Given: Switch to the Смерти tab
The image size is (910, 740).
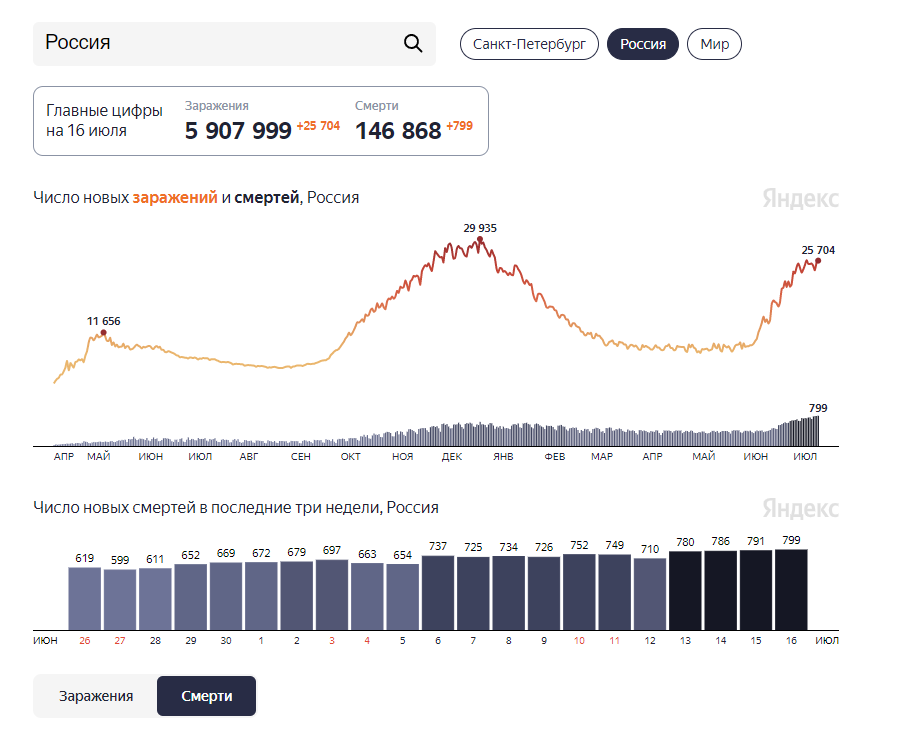Looking at the screenshot, I should point(207,696).
